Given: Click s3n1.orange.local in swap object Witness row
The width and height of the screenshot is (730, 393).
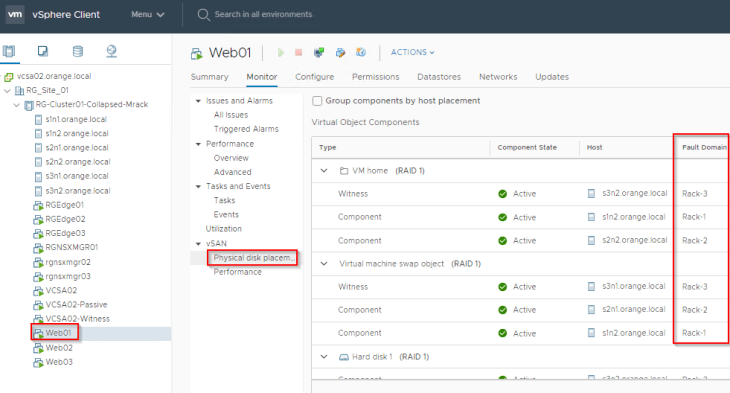Looking at the screenshot, I should pos(634,286).
